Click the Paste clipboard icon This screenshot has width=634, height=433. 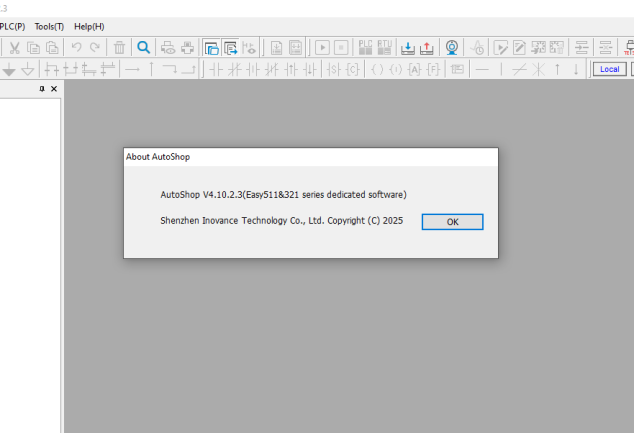coord(52,48)
